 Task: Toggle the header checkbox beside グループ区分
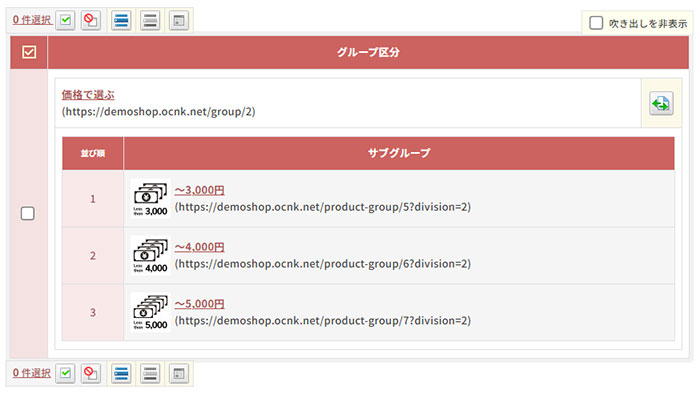pos(29,52)
